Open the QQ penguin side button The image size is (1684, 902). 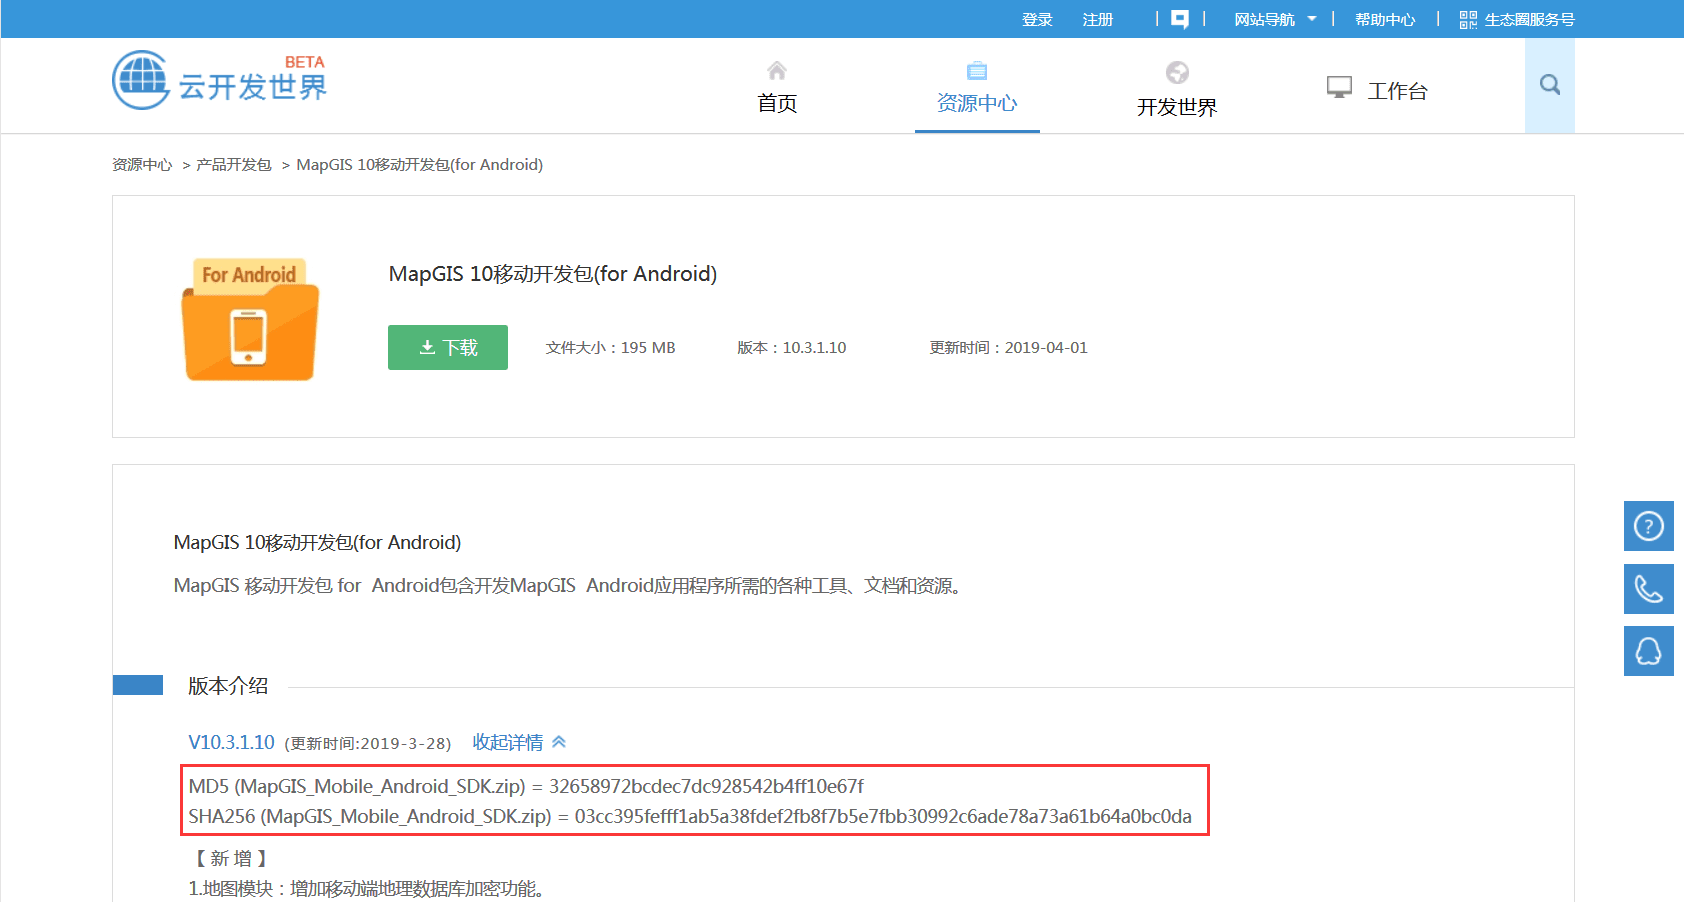(x=1649, y=651)
